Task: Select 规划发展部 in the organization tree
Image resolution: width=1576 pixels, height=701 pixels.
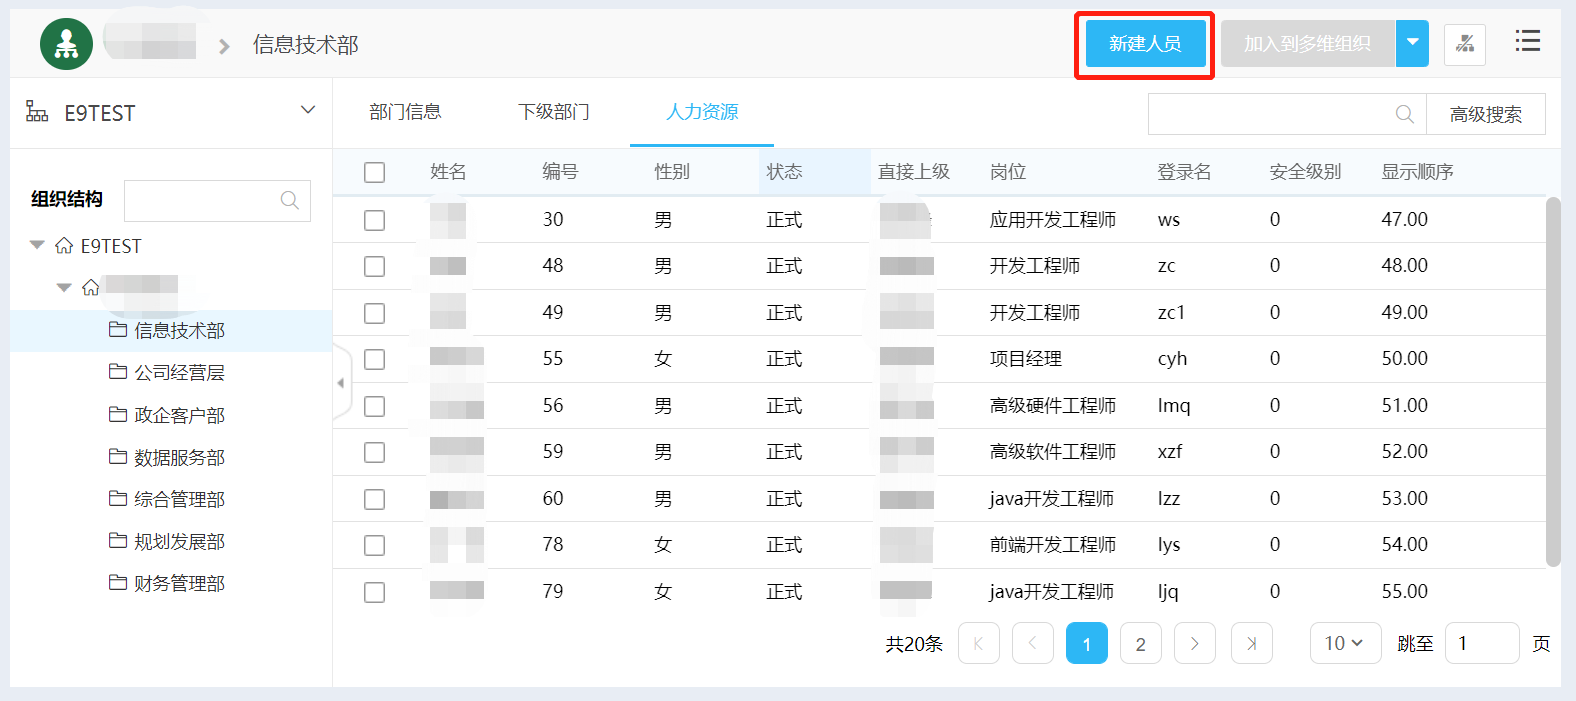Action: [179, 541]
